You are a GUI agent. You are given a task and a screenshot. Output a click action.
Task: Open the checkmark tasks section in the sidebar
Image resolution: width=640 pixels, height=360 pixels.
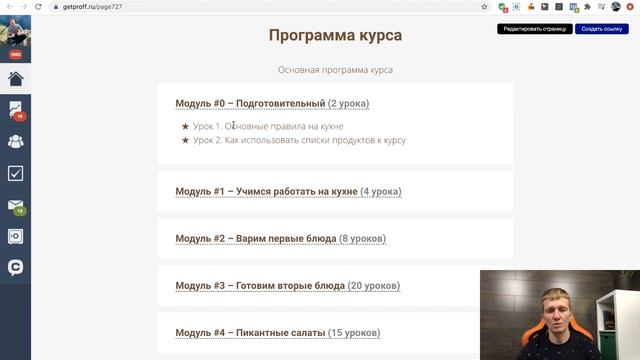point(16,173)
